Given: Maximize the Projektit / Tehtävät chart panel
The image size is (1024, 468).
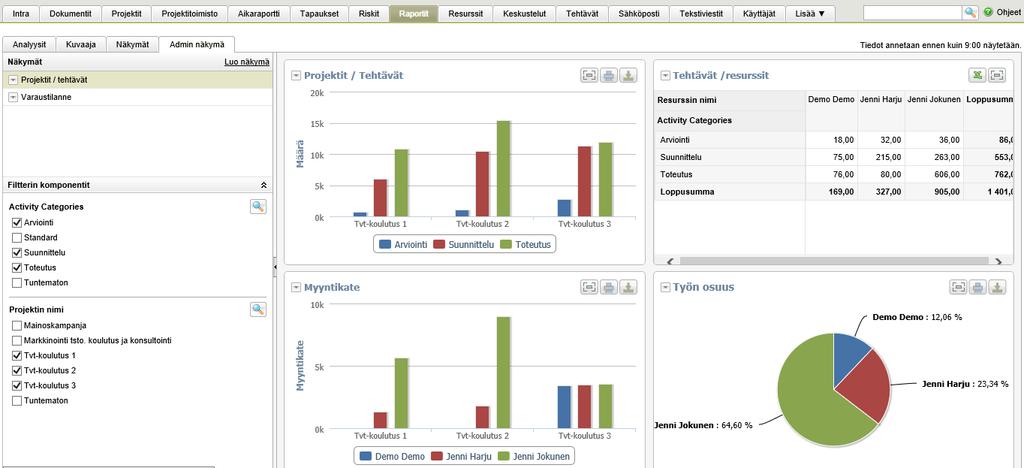Looking at the screenshot, I should point(589,76).
